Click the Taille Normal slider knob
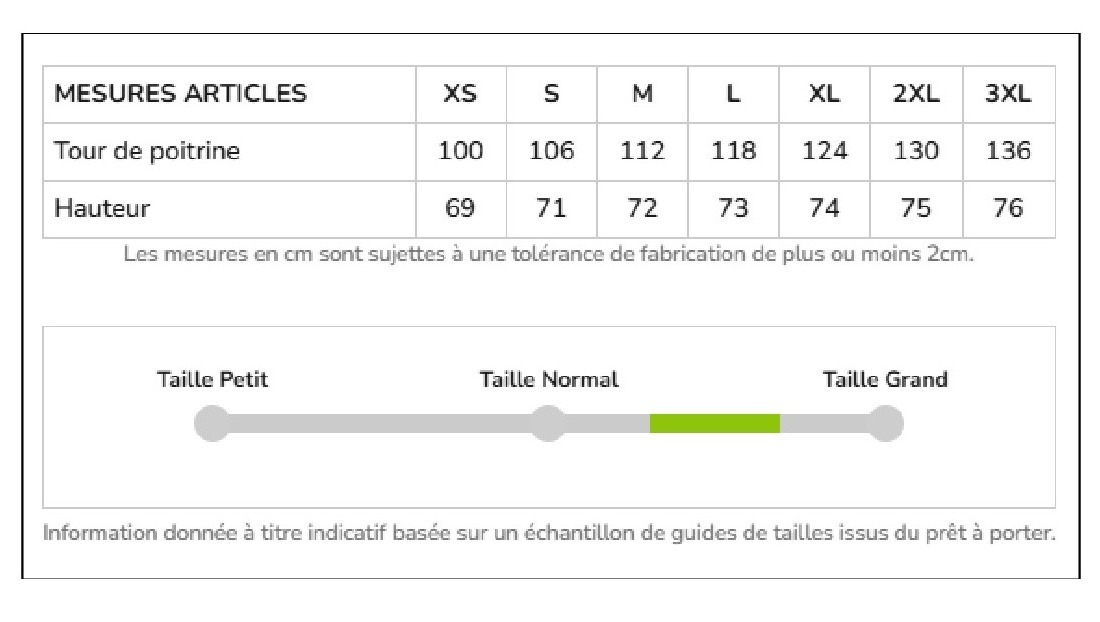This screenshot has height=622, width=1100. pos(548,424)
